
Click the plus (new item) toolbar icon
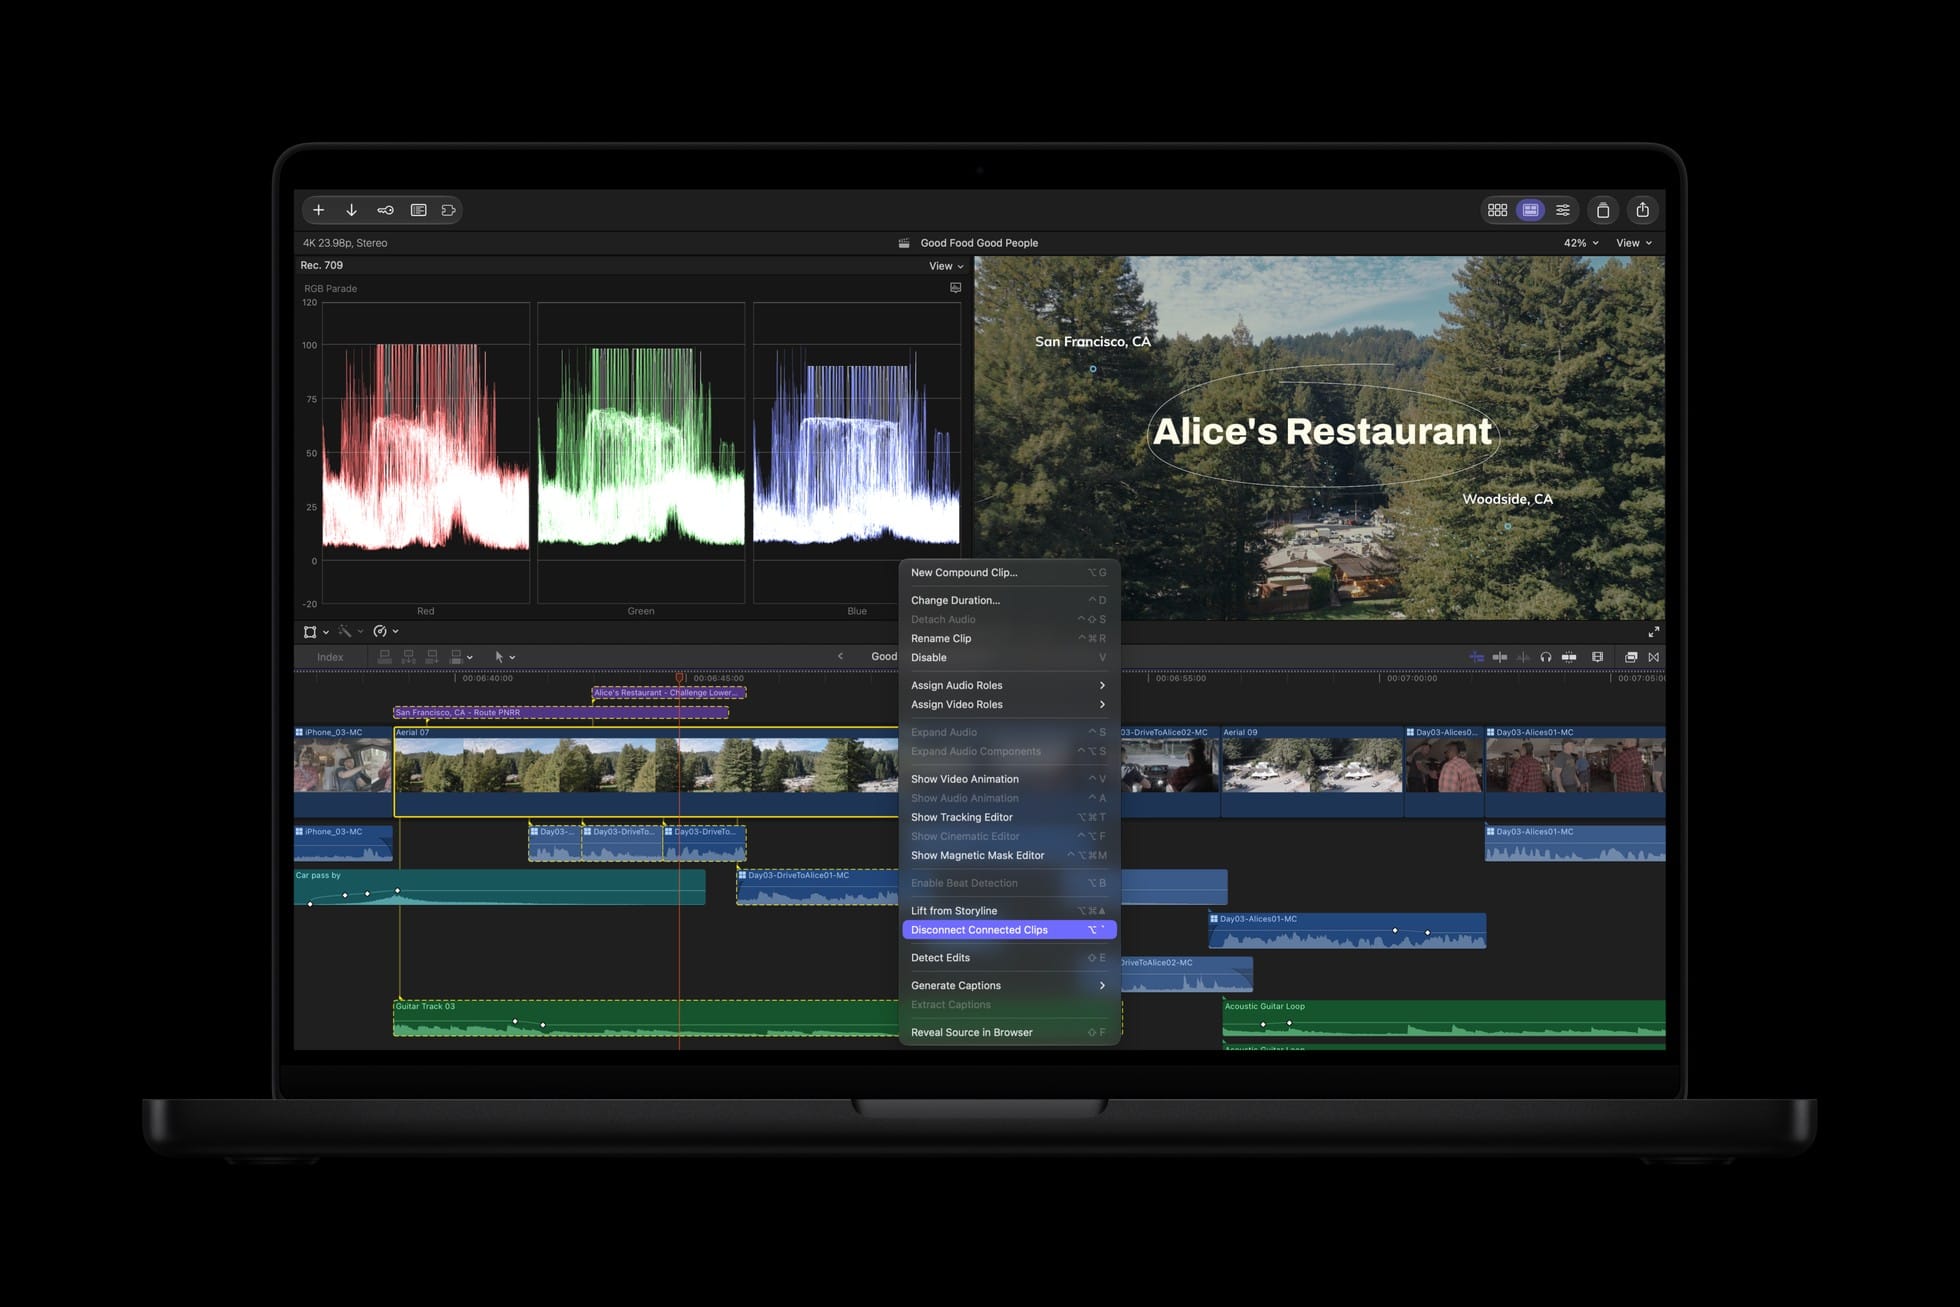click(318, 210)
